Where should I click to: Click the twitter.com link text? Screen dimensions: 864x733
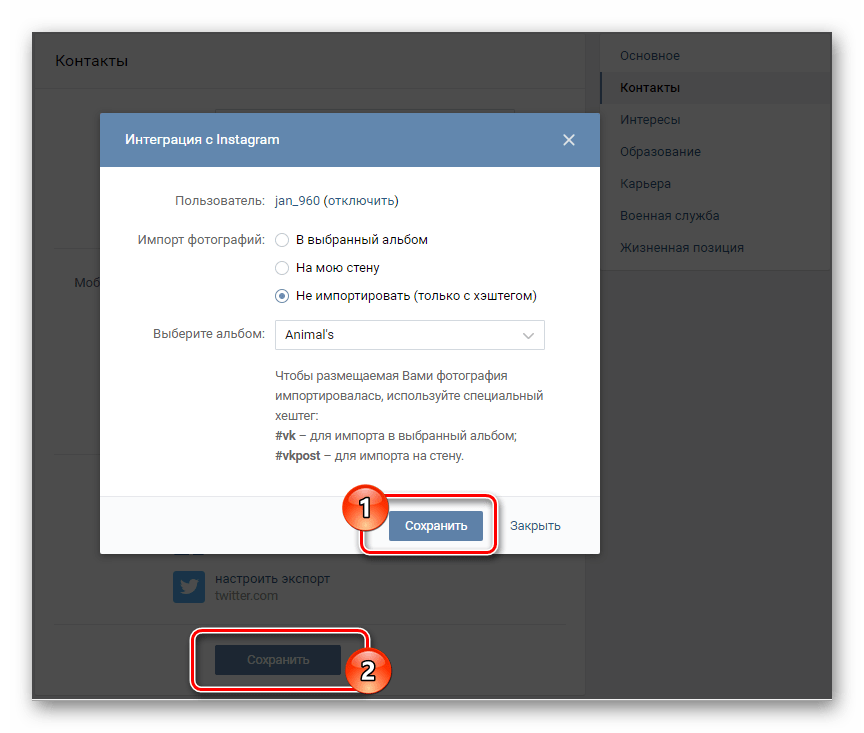coord(246,596)
